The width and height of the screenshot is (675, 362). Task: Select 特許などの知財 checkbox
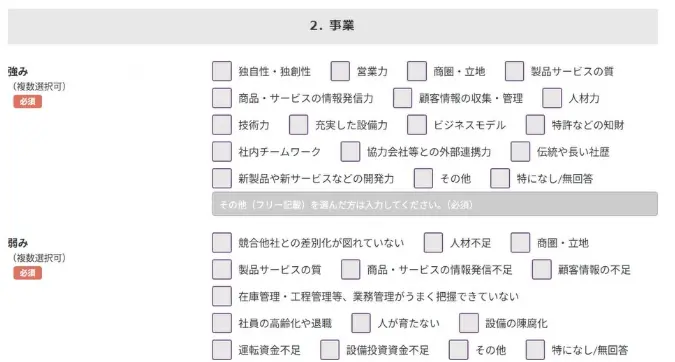point(535,125)
